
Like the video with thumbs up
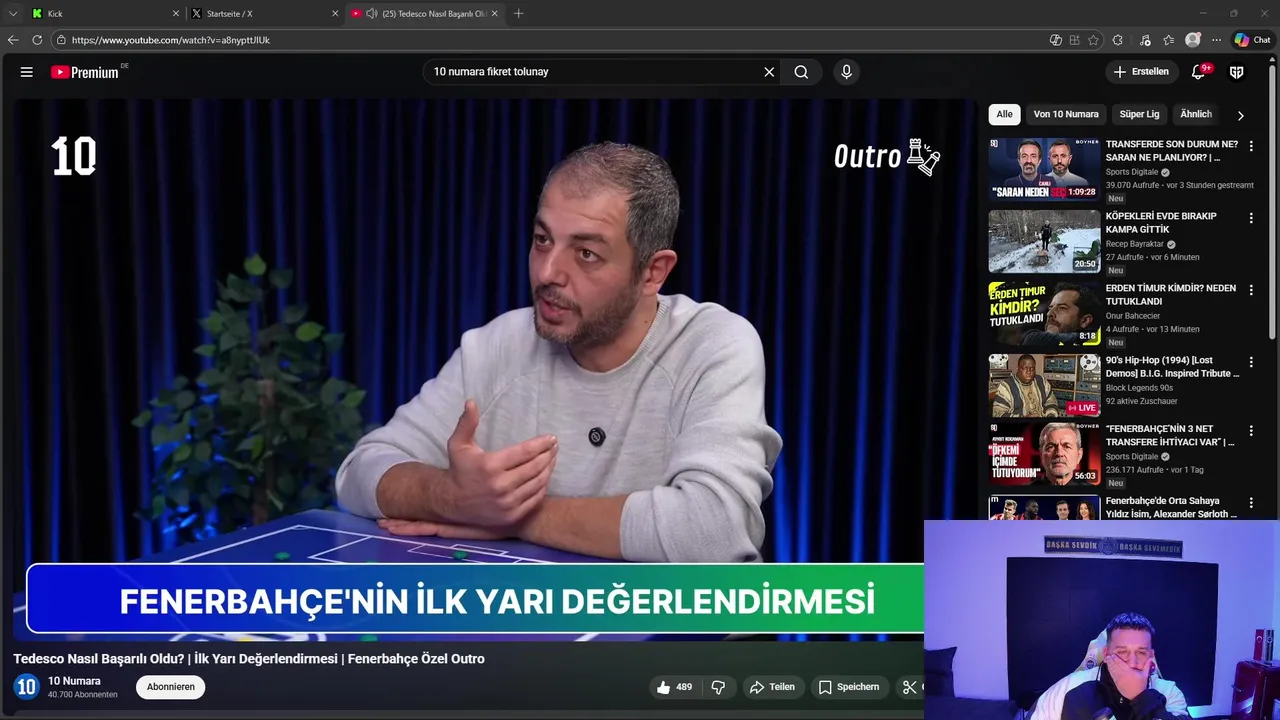click(674, 687)
